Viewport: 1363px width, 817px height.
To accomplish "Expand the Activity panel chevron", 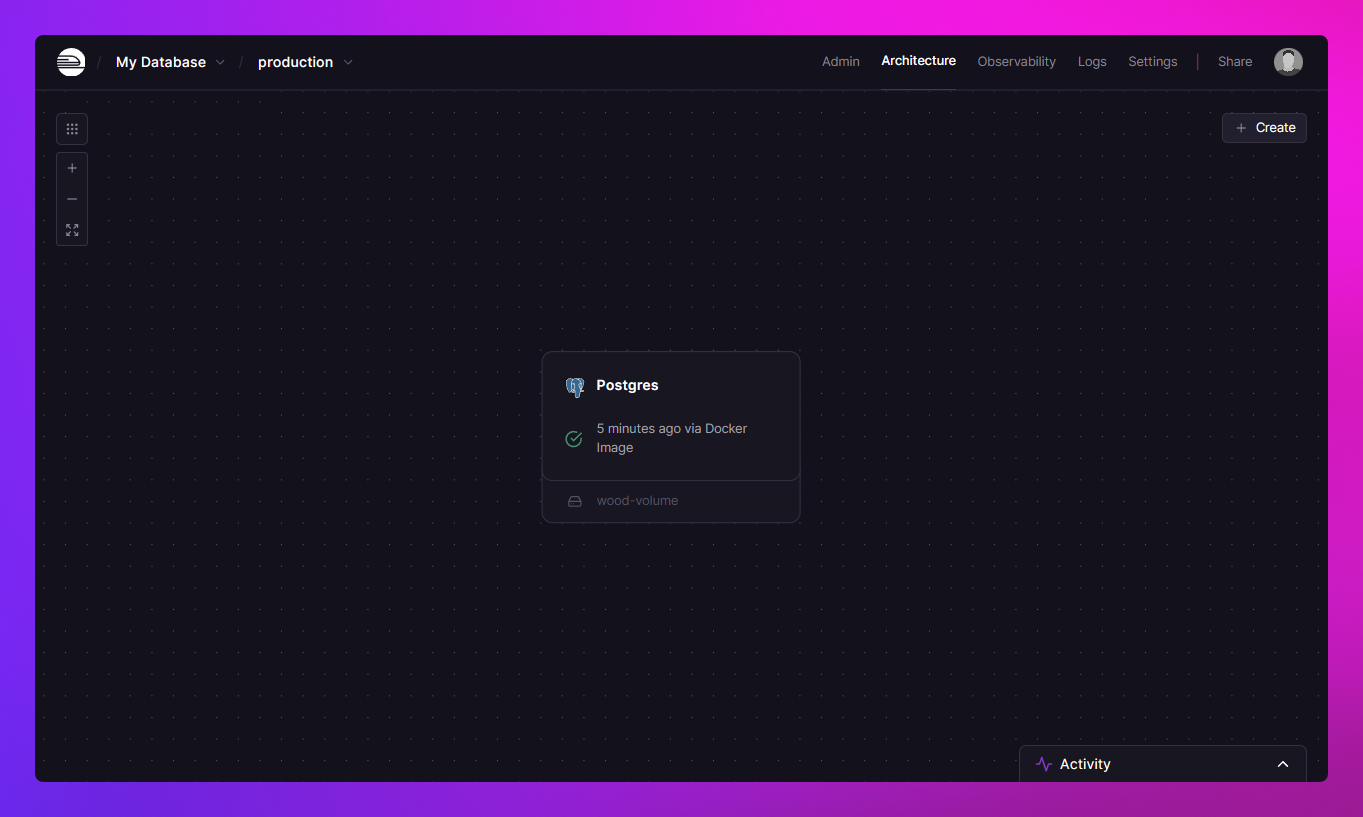I will tap(1283, 764).
